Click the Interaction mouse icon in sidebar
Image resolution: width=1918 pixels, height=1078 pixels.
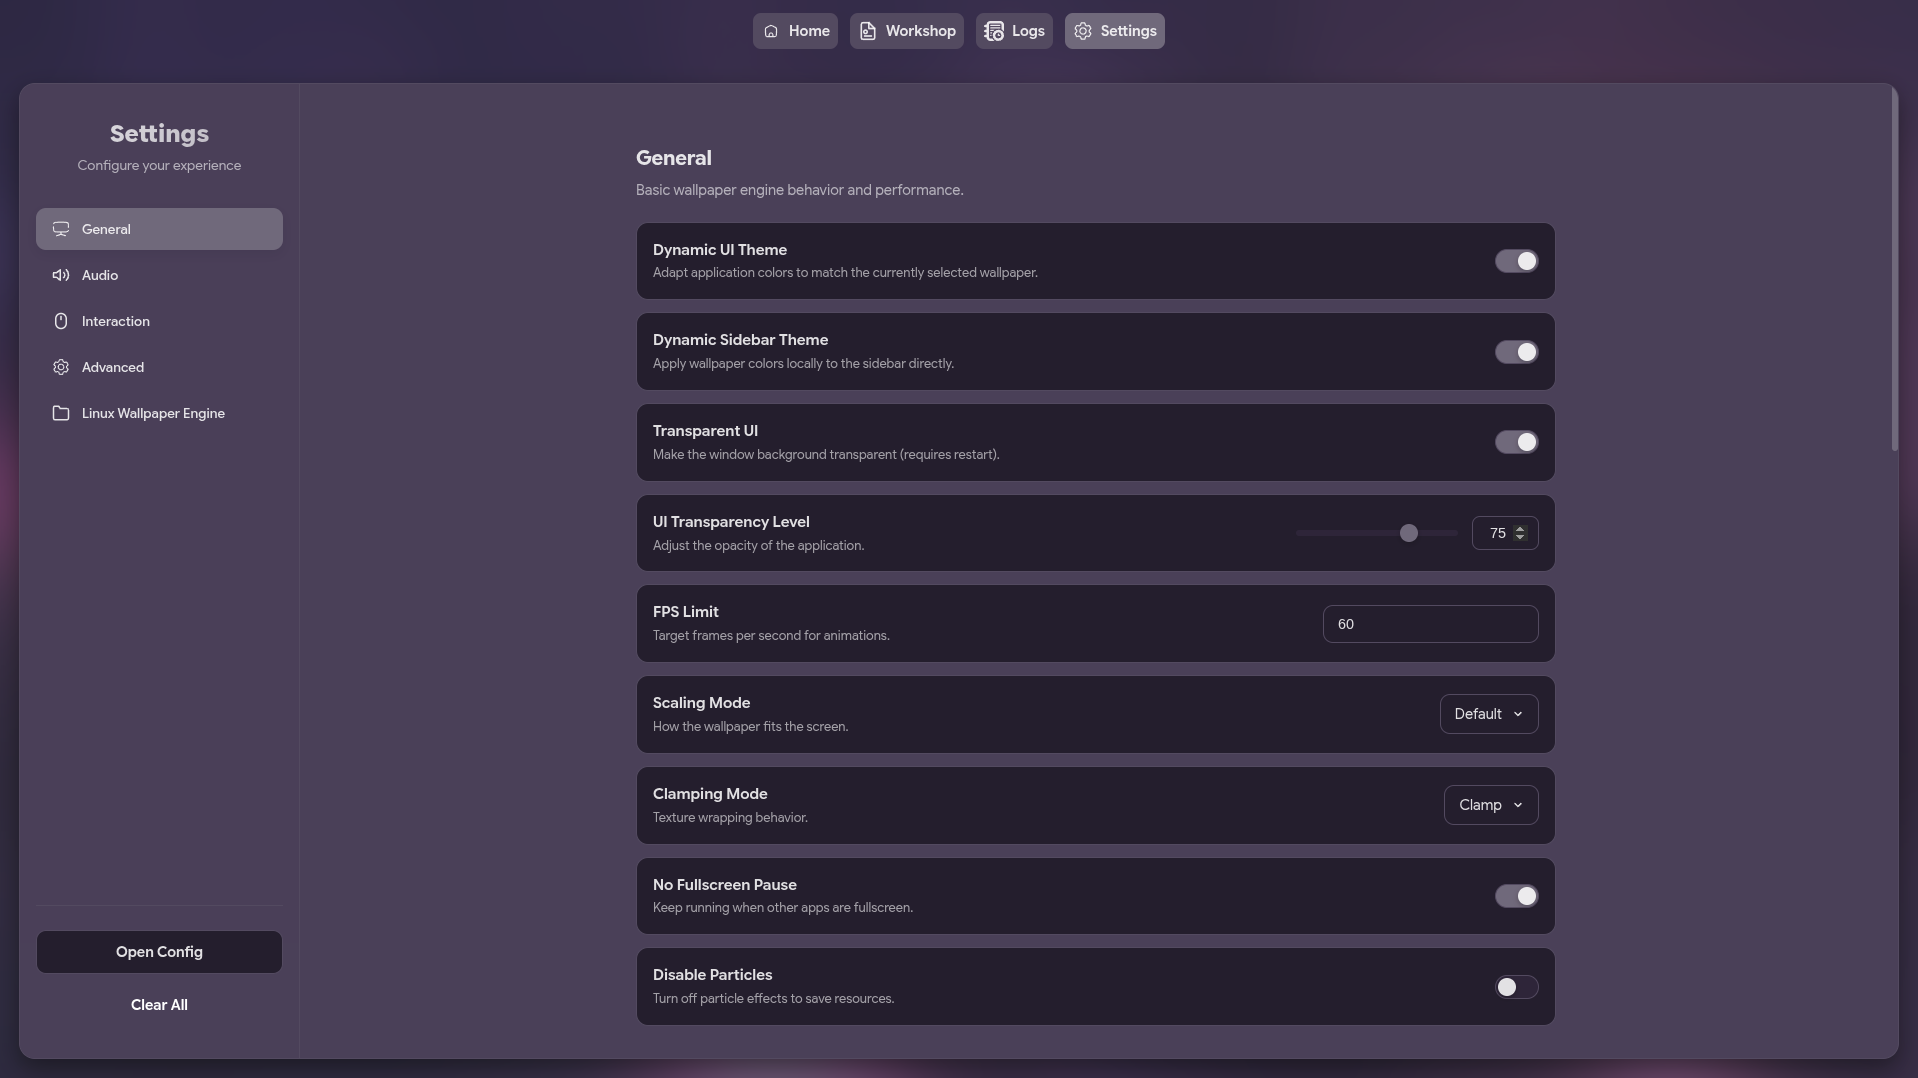pos(61,321)
